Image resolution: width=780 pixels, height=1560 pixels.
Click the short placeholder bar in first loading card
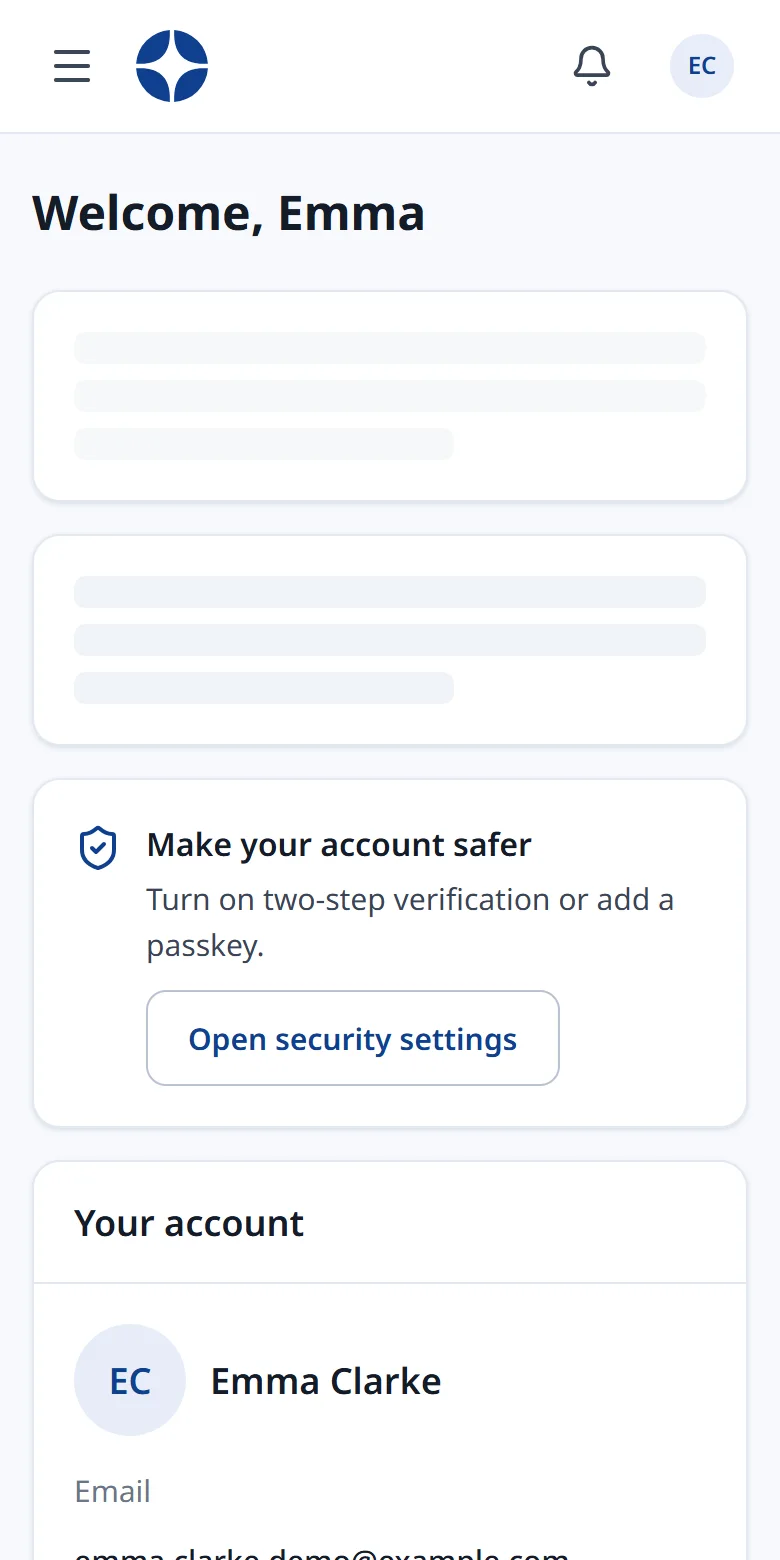click(264, 444)
